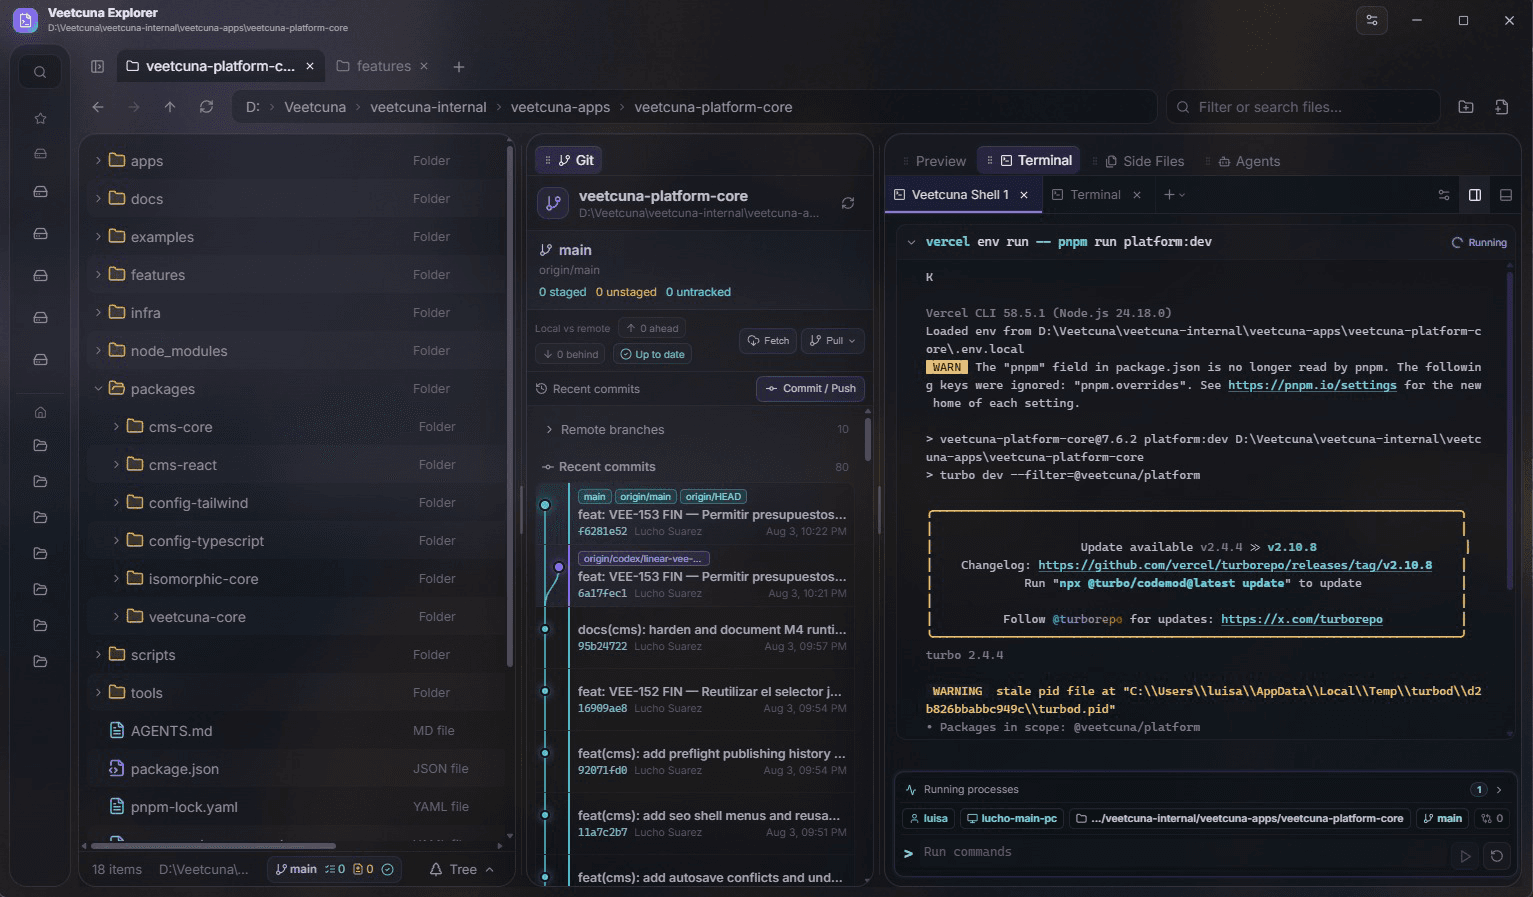The width and height of the screenshot is (1533, 897).
Task: Expand the examples folder chevron
Action: click(98, 236)
